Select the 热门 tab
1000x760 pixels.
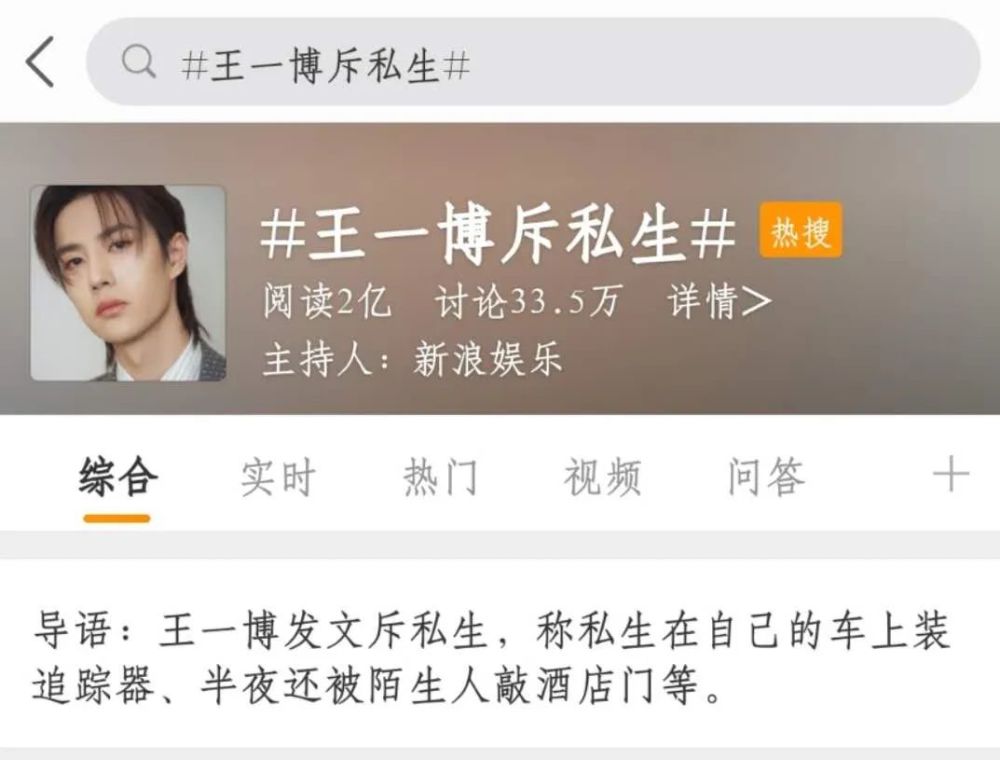tap(440, 476)
